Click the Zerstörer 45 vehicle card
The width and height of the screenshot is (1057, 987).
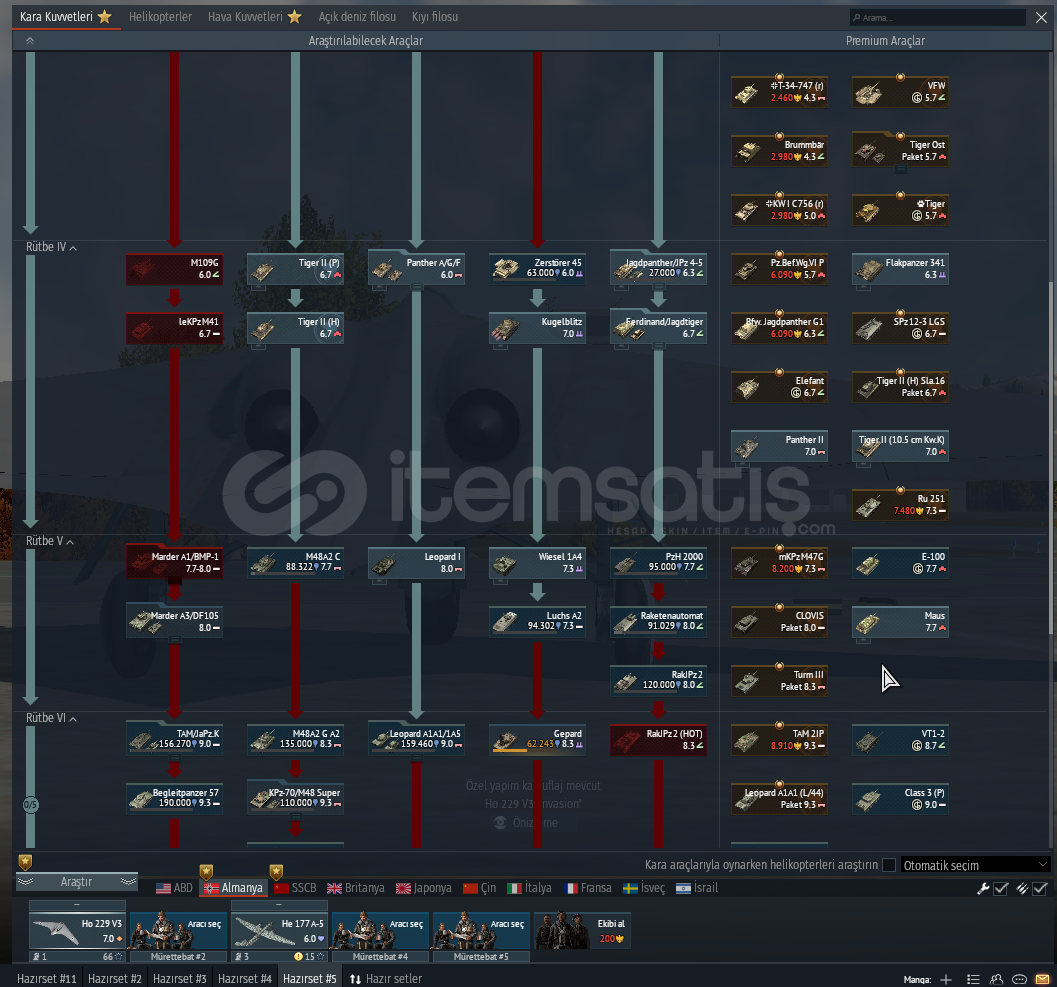click(x=537, y=269)
